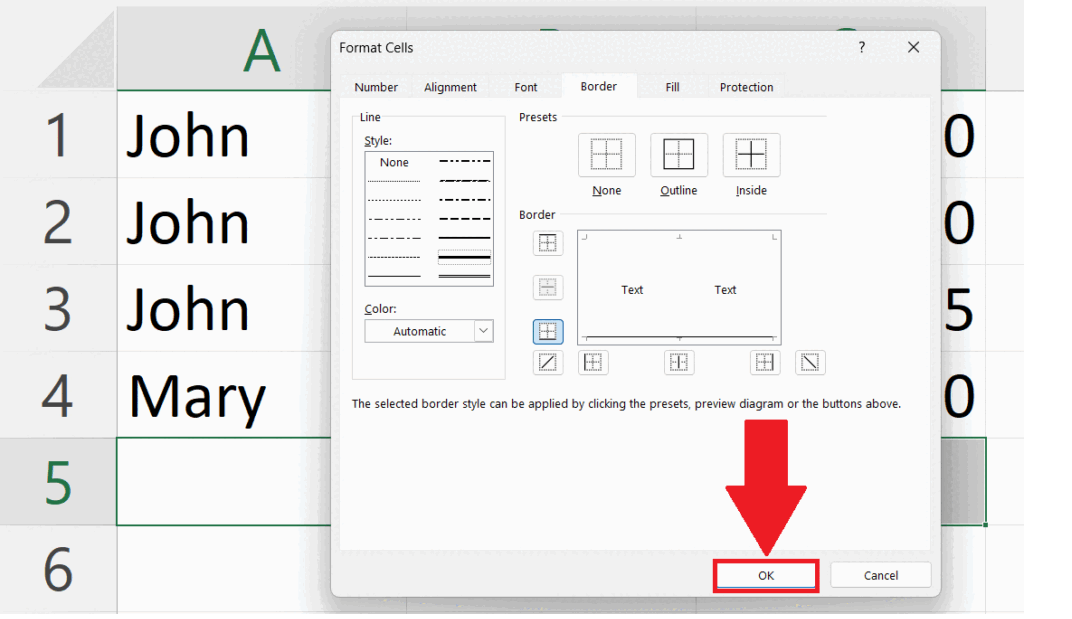
Task: Switch to the Protection tab
Action: [747, 87]
